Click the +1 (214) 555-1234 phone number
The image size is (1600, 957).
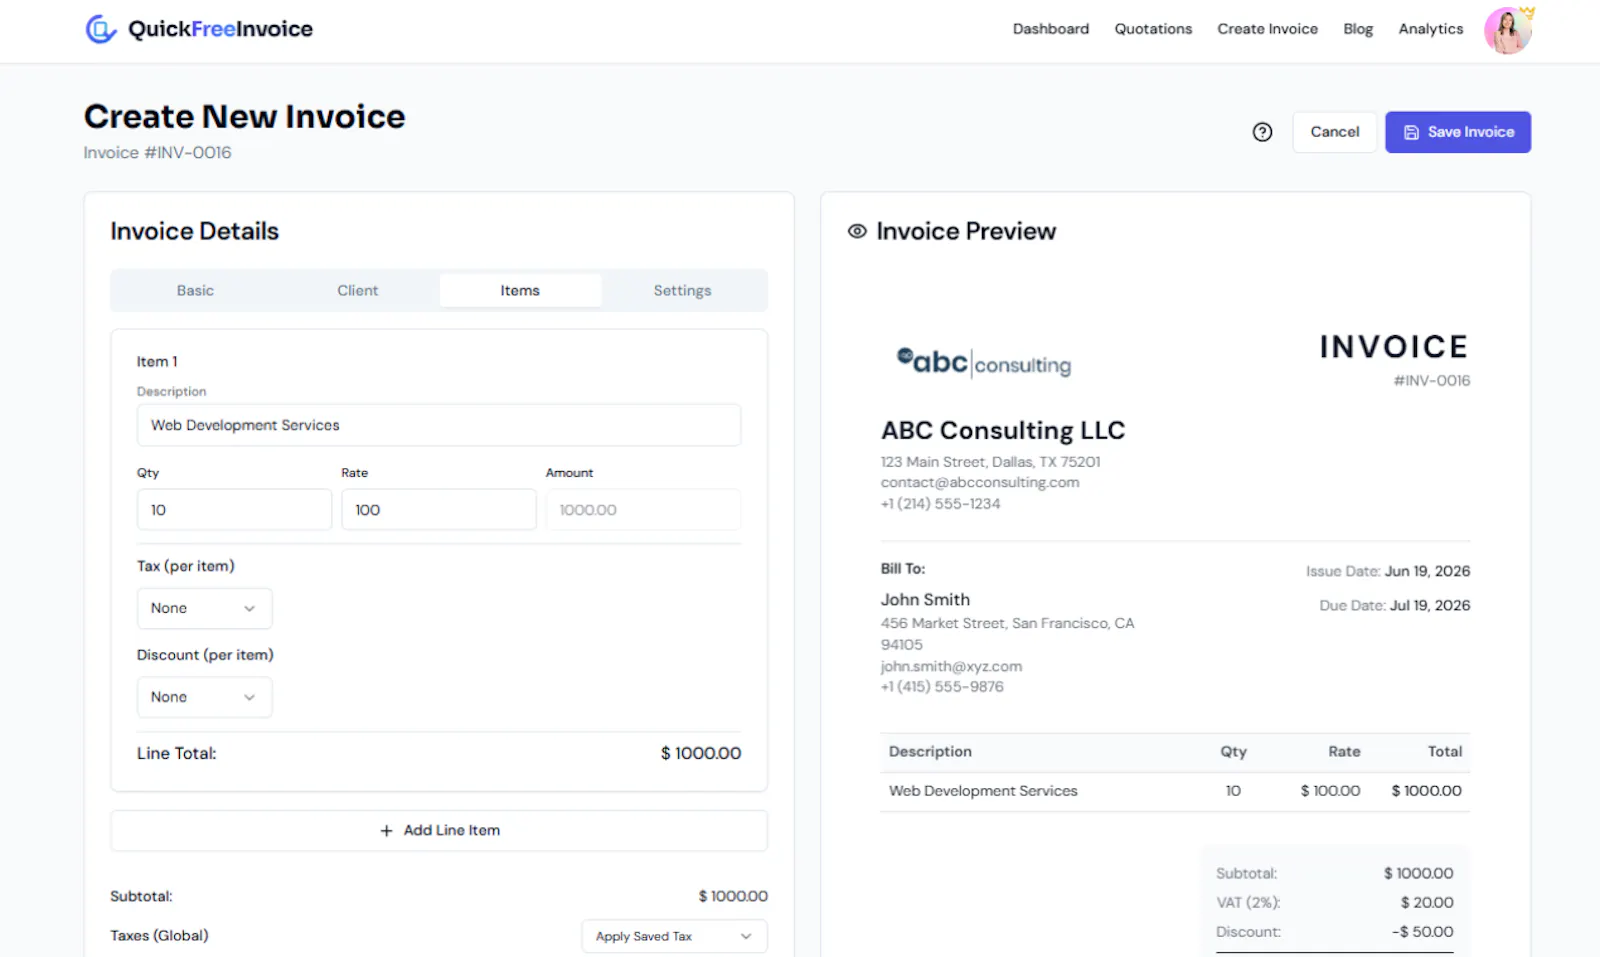click(940, 503)
